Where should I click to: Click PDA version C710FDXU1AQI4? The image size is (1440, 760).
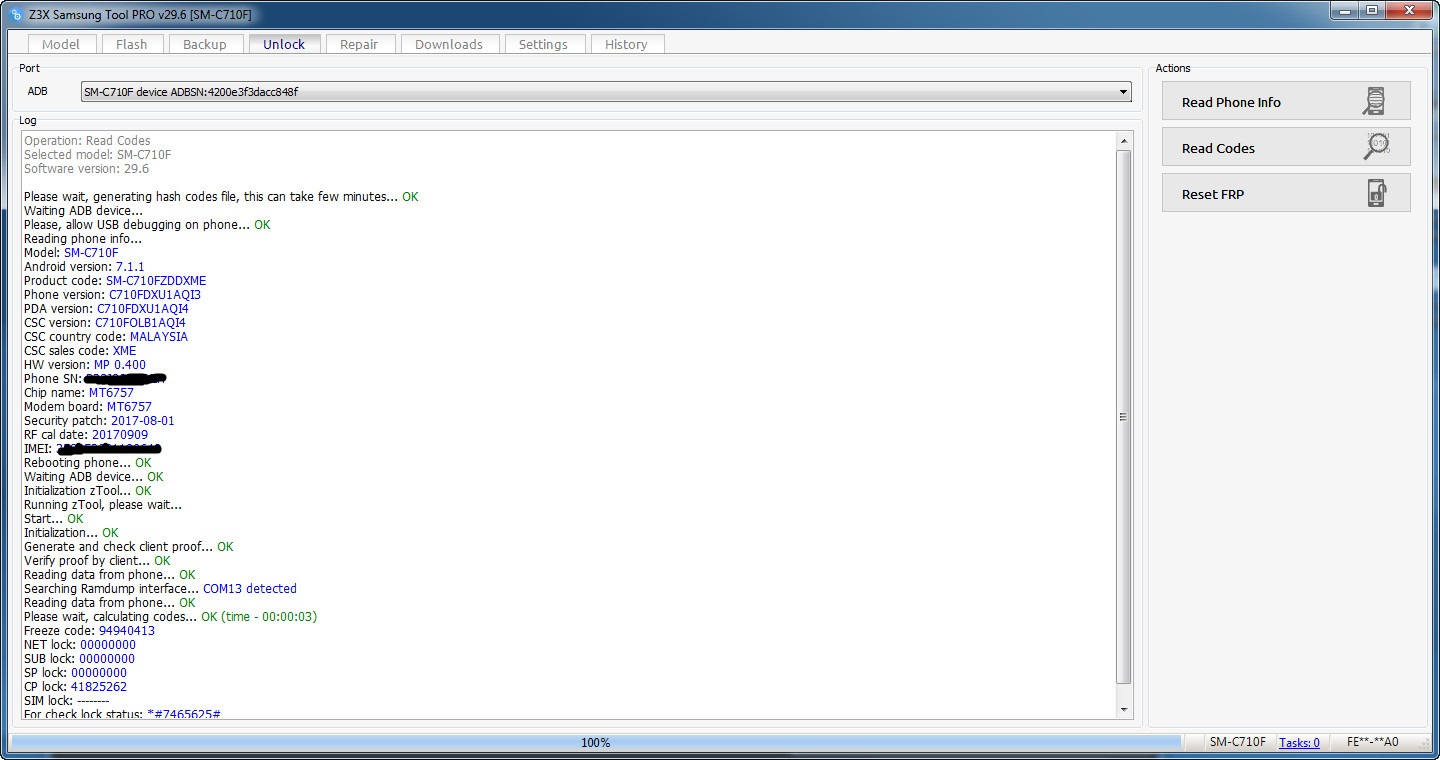point(143,309)
